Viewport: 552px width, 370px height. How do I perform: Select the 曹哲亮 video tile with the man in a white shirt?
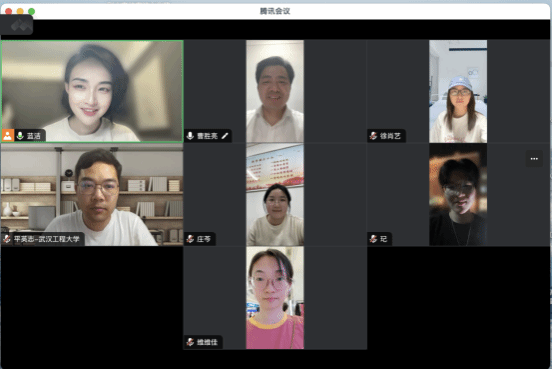(275, 91)
